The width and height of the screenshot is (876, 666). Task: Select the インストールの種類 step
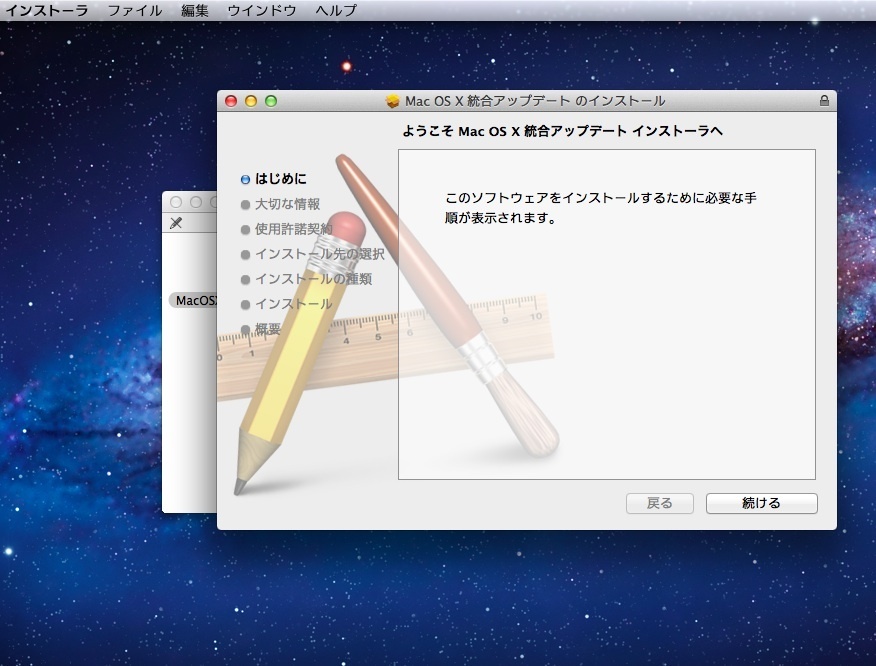(306, 279)
